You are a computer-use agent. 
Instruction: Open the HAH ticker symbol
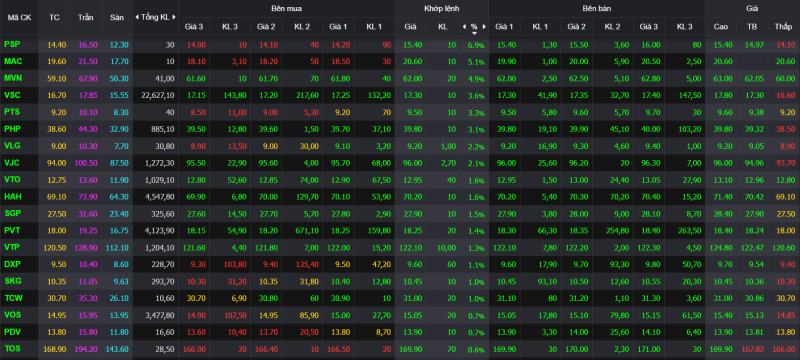point(13,196)
